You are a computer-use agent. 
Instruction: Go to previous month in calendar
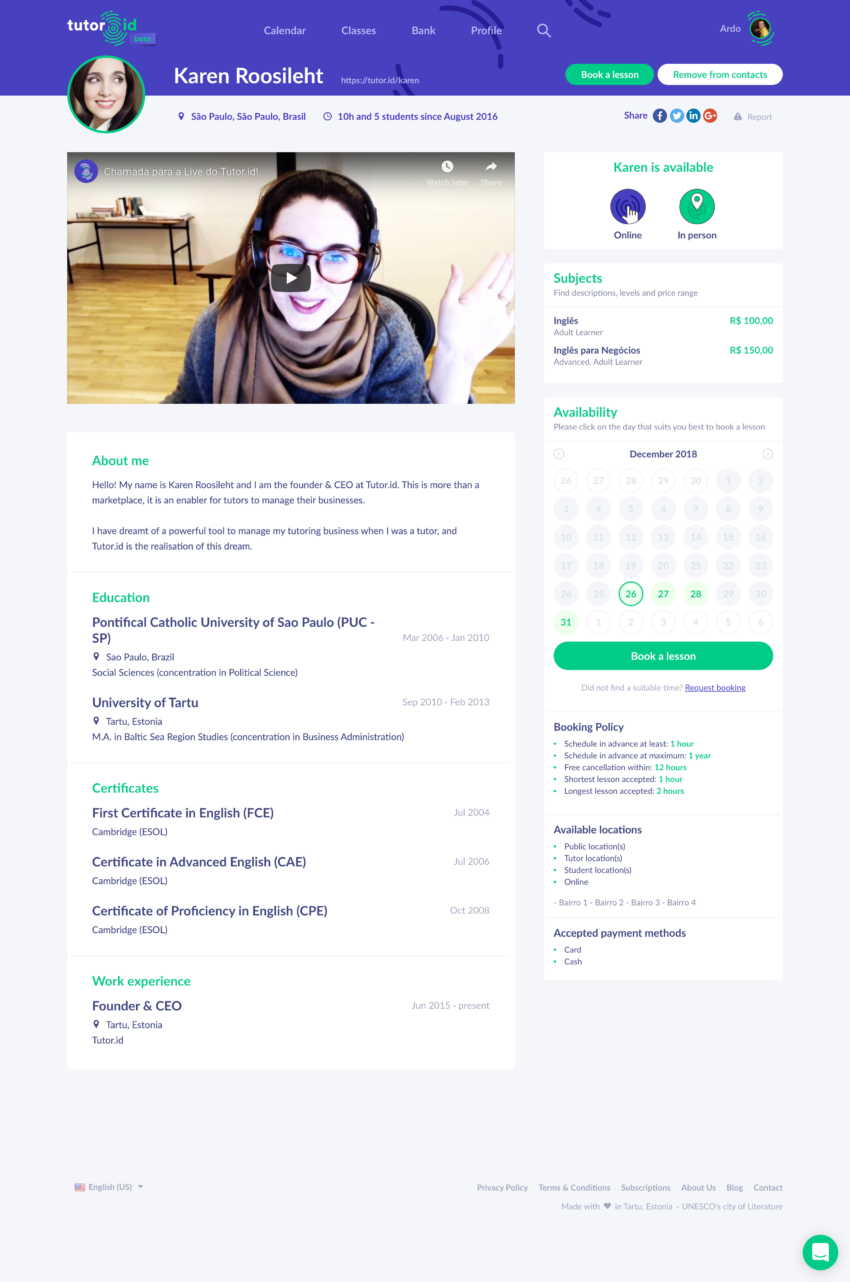click(559, 454)
